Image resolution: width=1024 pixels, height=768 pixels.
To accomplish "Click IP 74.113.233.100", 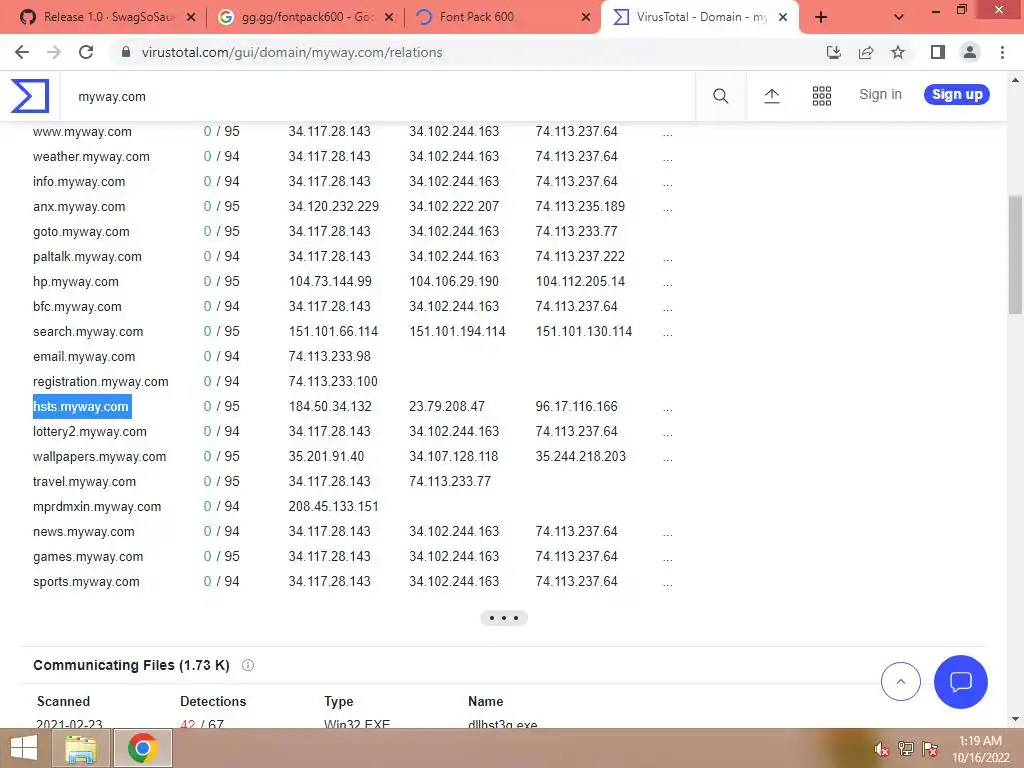I will (x=333, y=381).
